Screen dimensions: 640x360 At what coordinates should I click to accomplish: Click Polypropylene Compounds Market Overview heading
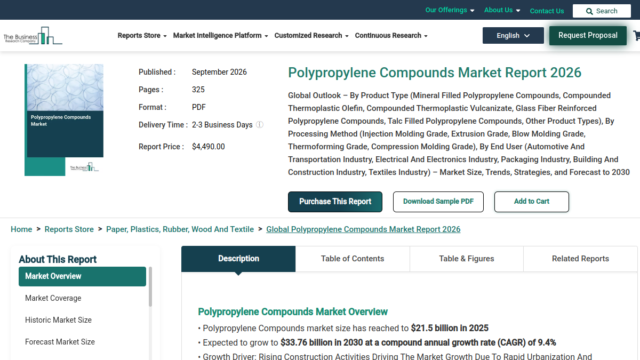293,312
